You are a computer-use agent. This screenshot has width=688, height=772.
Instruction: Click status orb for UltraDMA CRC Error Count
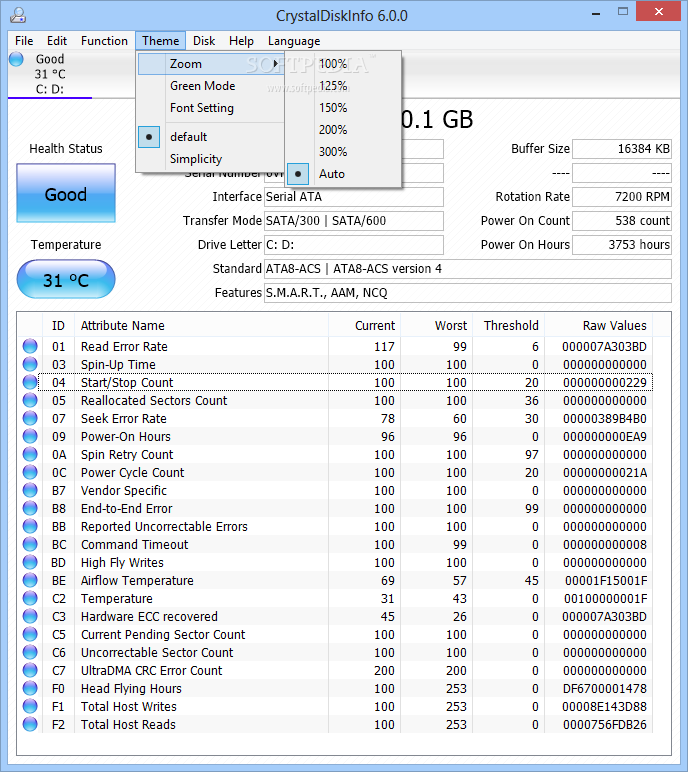coord(30,670)
